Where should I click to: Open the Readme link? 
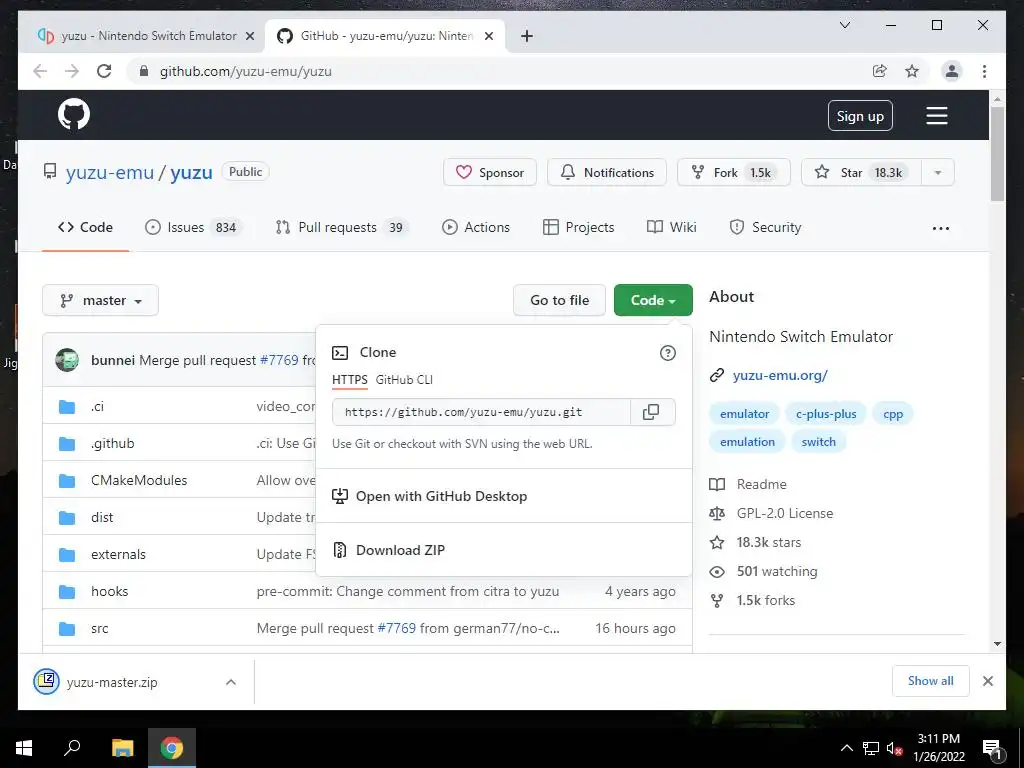point(761,485)
